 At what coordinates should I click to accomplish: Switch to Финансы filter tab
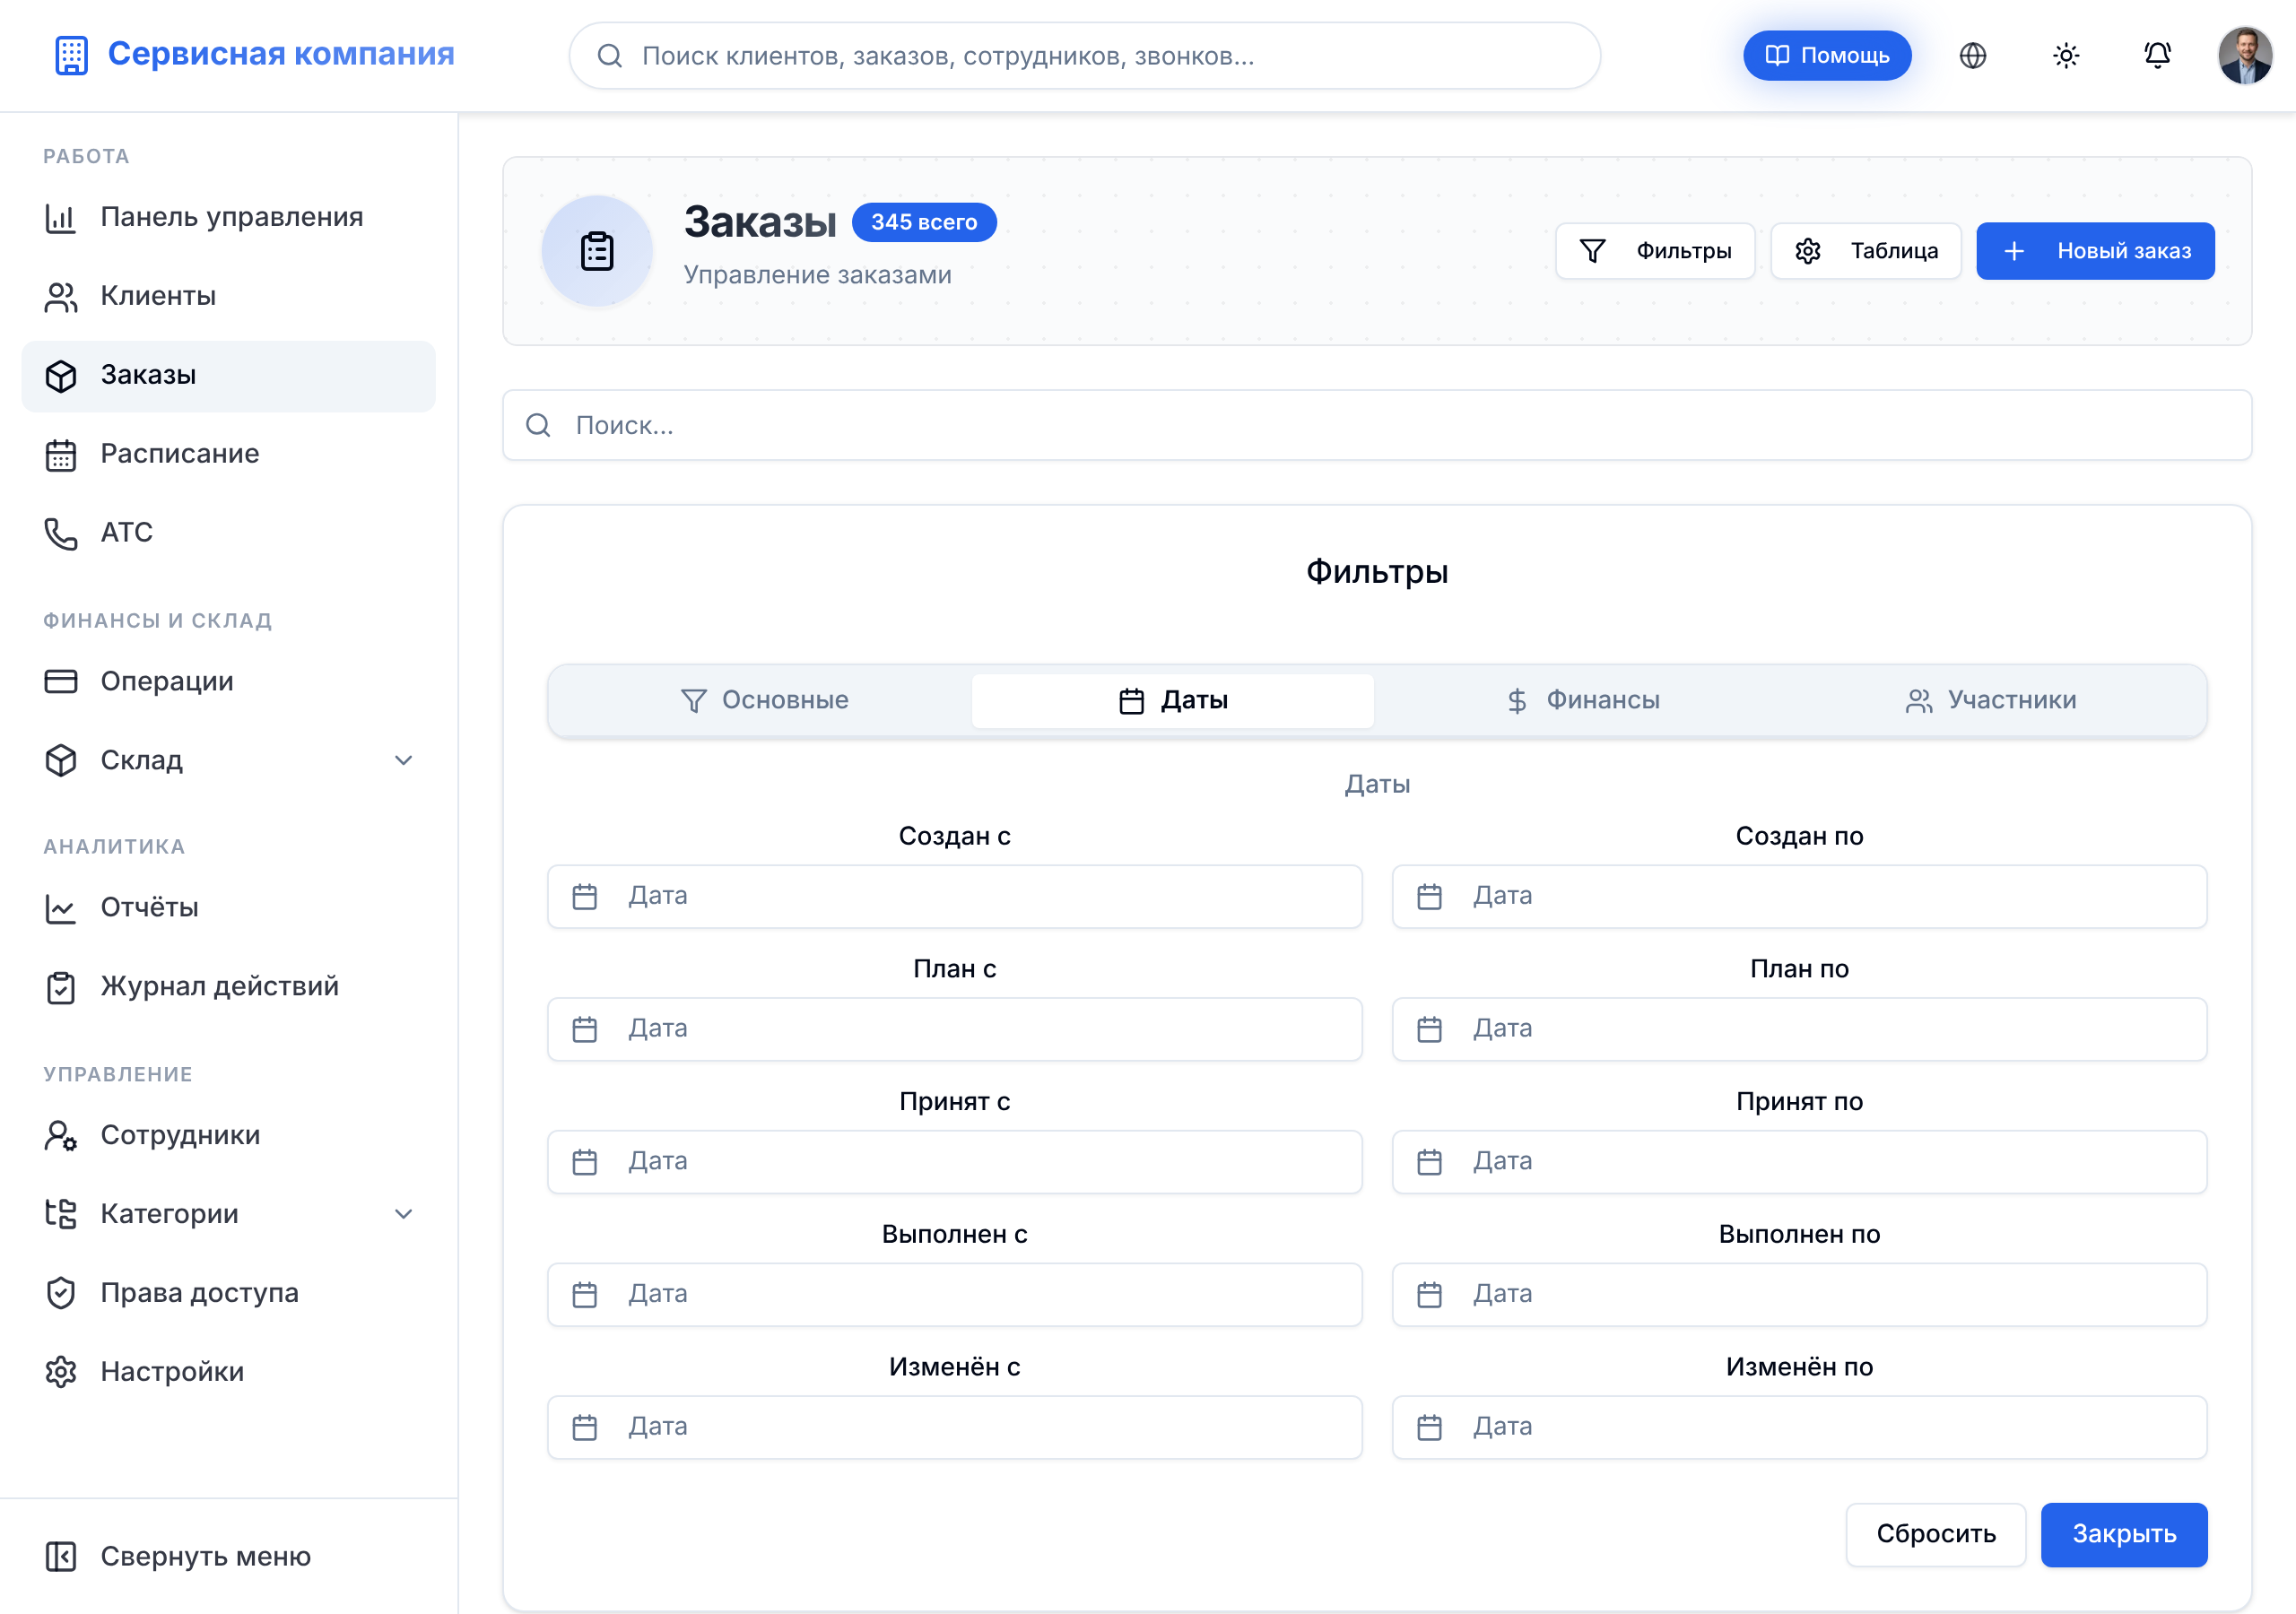point(1583,701)
